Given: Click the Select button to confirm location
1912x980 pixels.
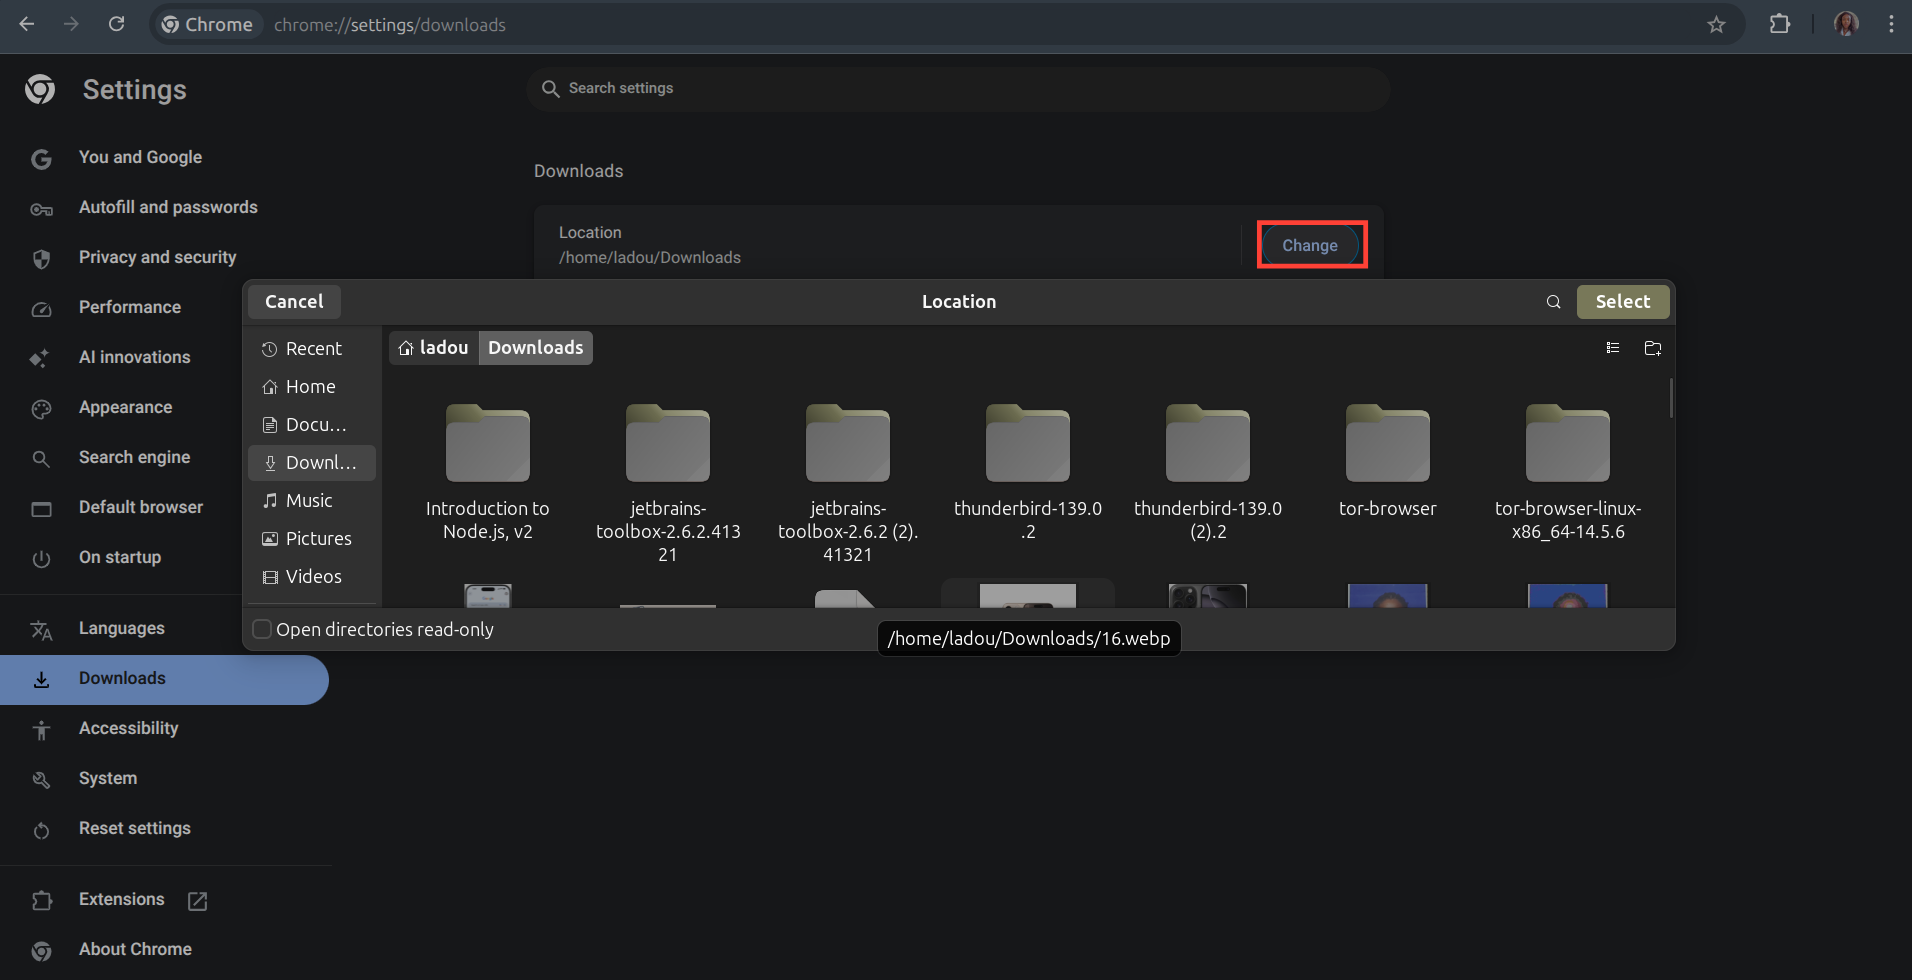Looking at the screenshot, I should click(1622, 301).
